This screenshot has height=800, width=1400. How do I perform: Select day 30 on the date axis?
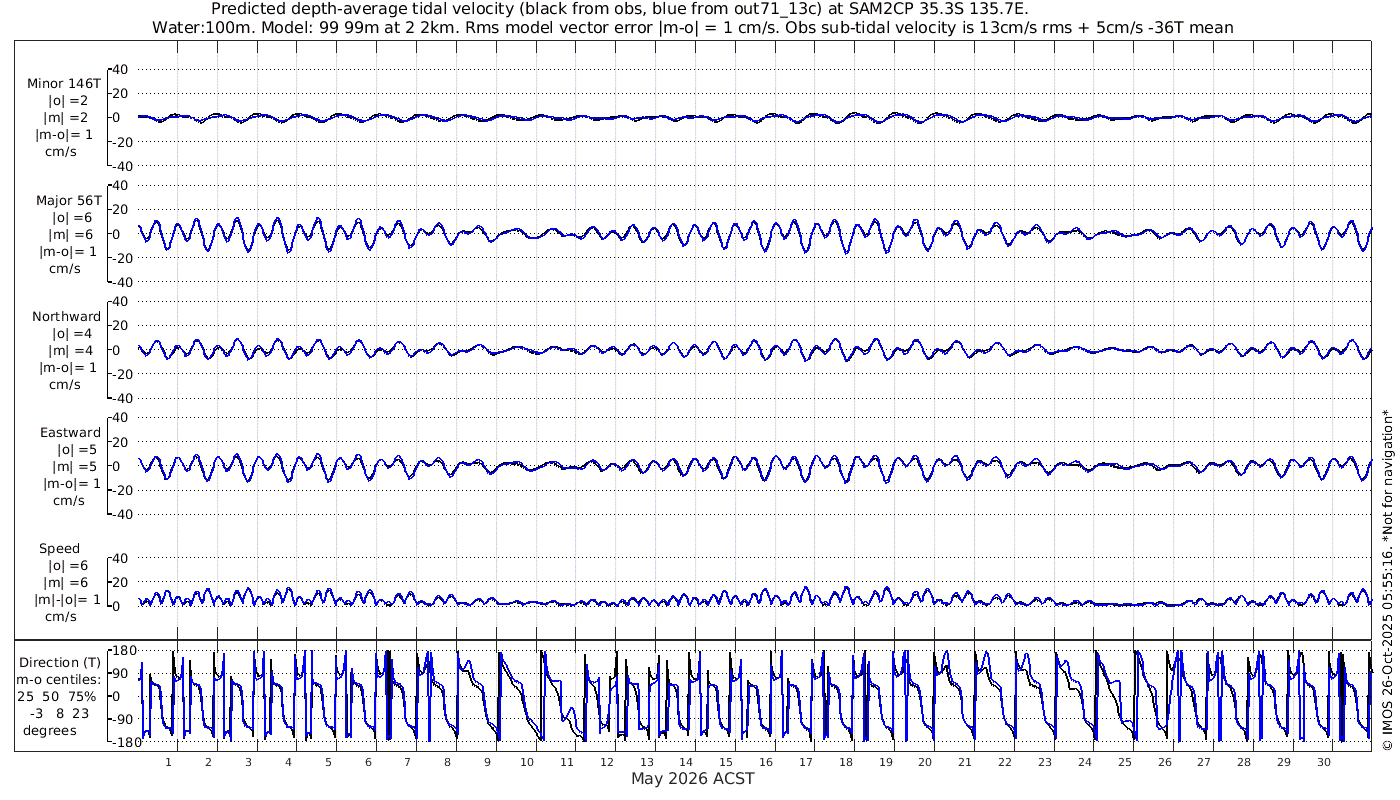[1324, 762]
